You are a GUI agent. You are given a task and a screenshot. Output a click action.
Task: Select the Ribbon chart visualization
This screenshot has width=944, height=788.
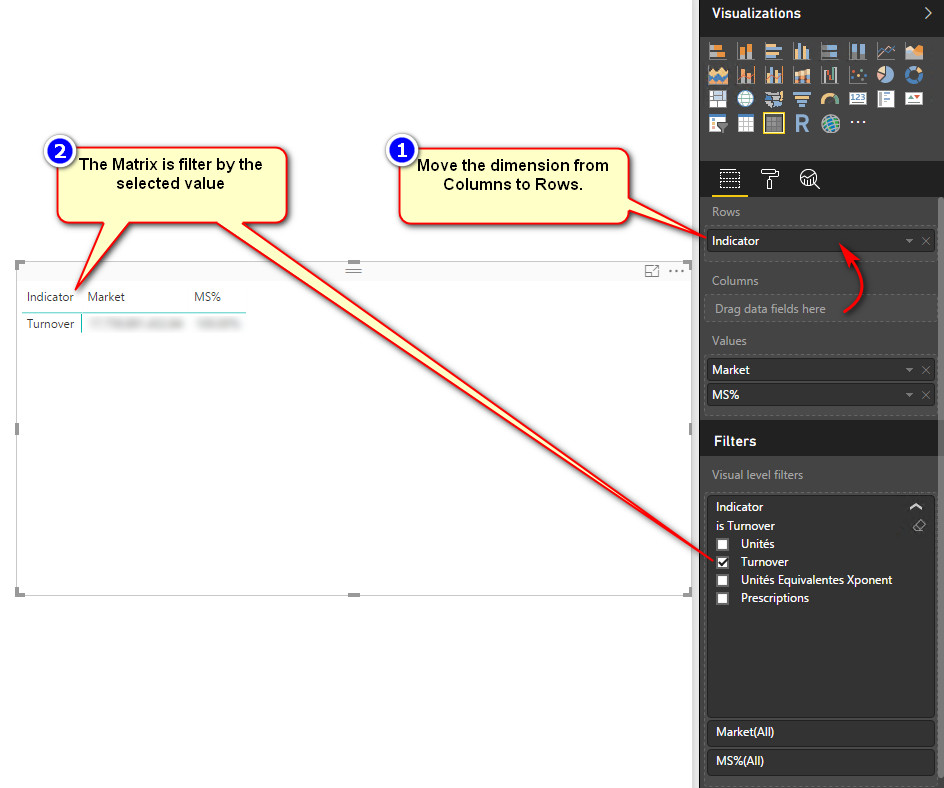click(801, 75)
